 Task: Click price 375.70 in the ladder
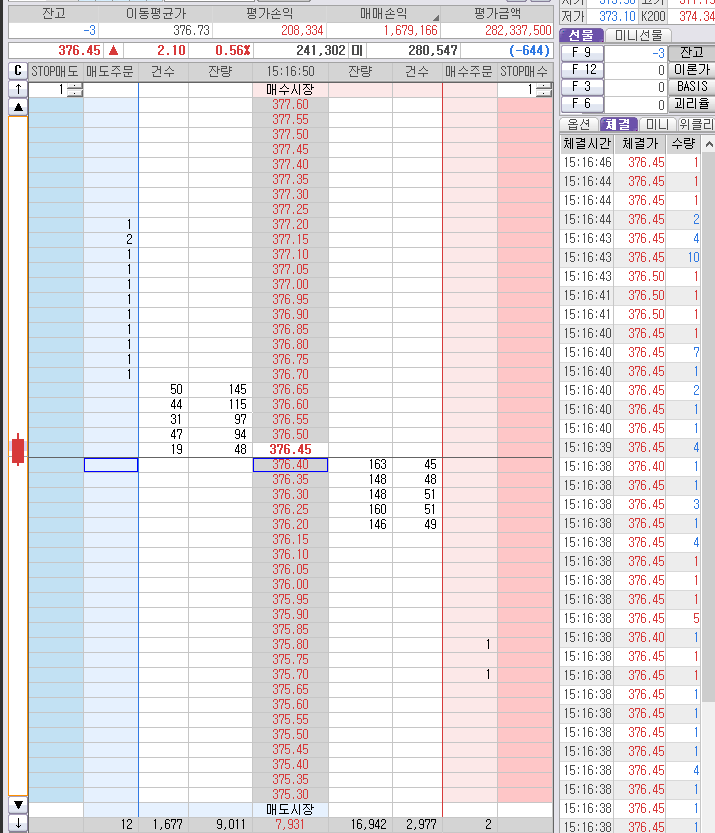(290, 674)
